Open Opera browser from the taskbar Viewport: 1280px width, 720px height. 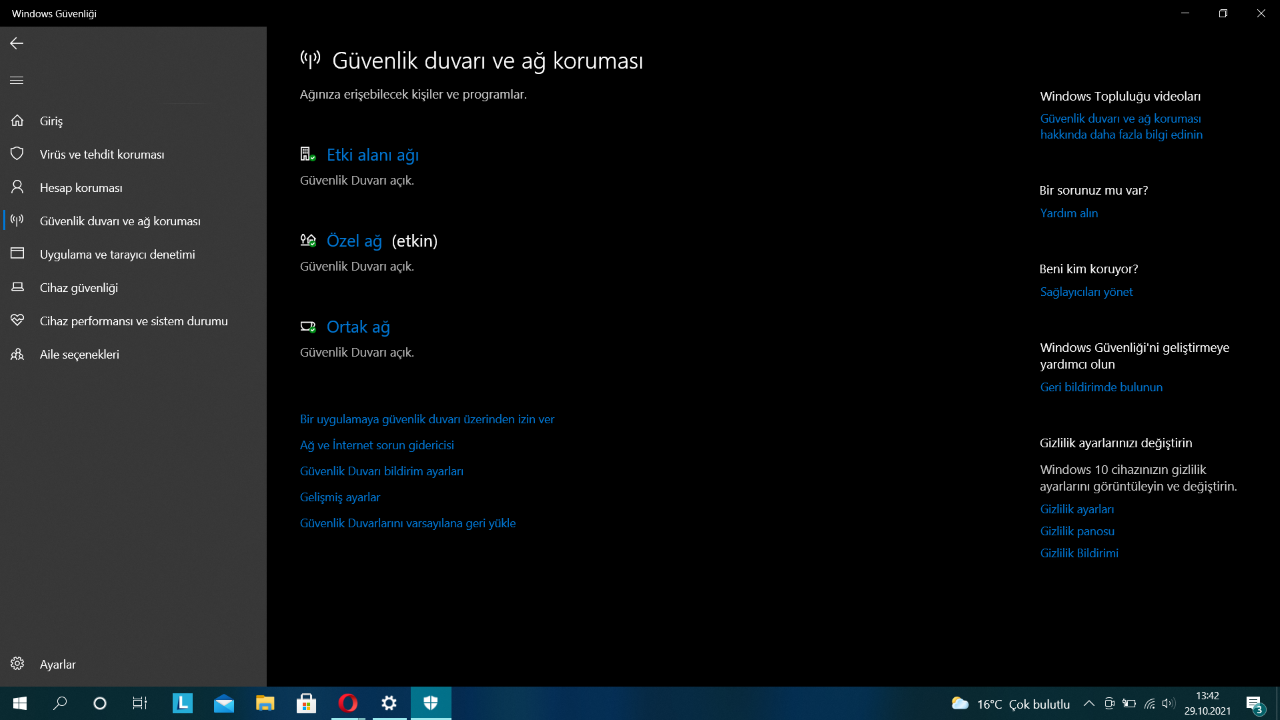click(348, 703)
